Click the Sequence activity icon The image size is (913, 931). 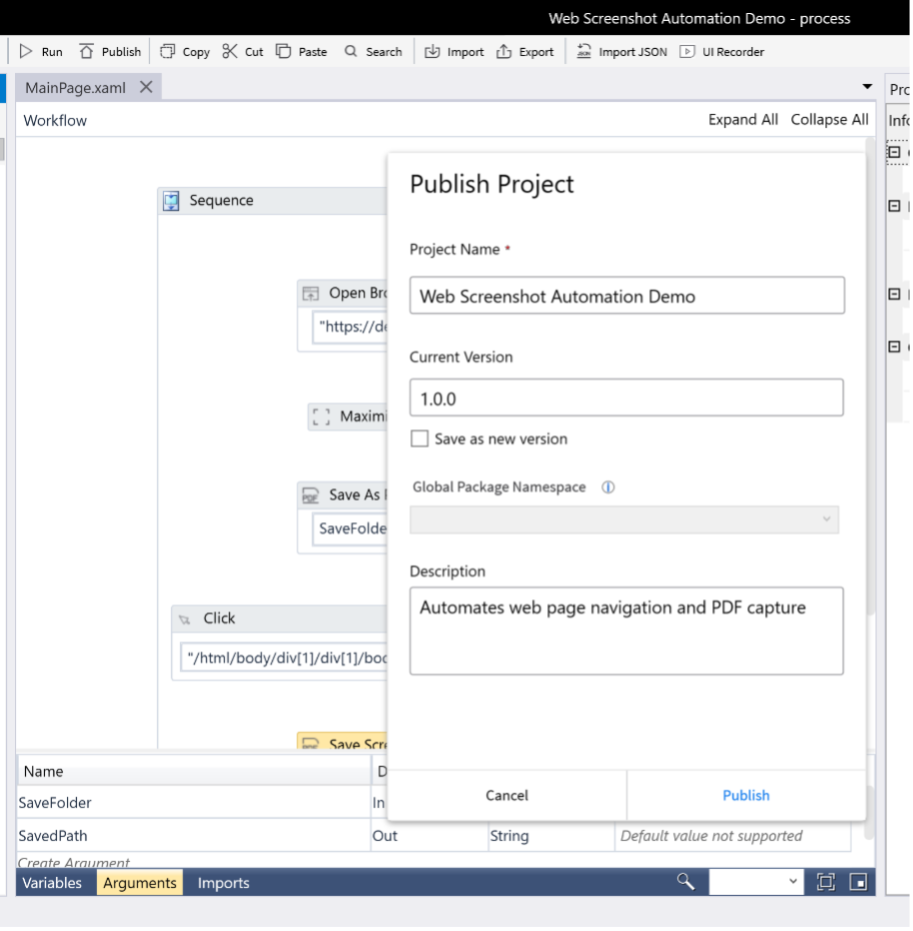point(172,201)
